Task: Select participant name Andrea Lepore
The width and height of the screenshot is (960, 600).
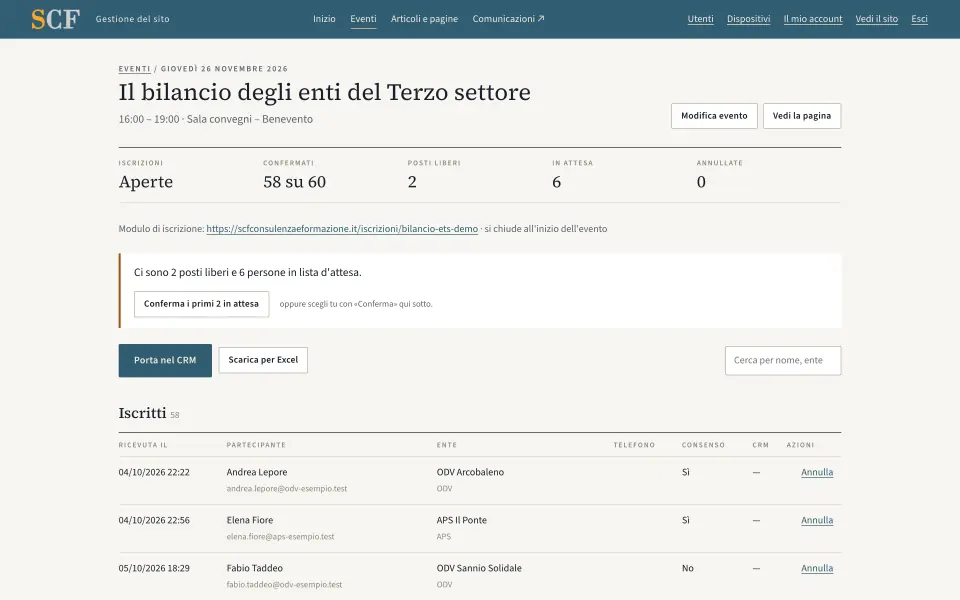Action: 257,472
